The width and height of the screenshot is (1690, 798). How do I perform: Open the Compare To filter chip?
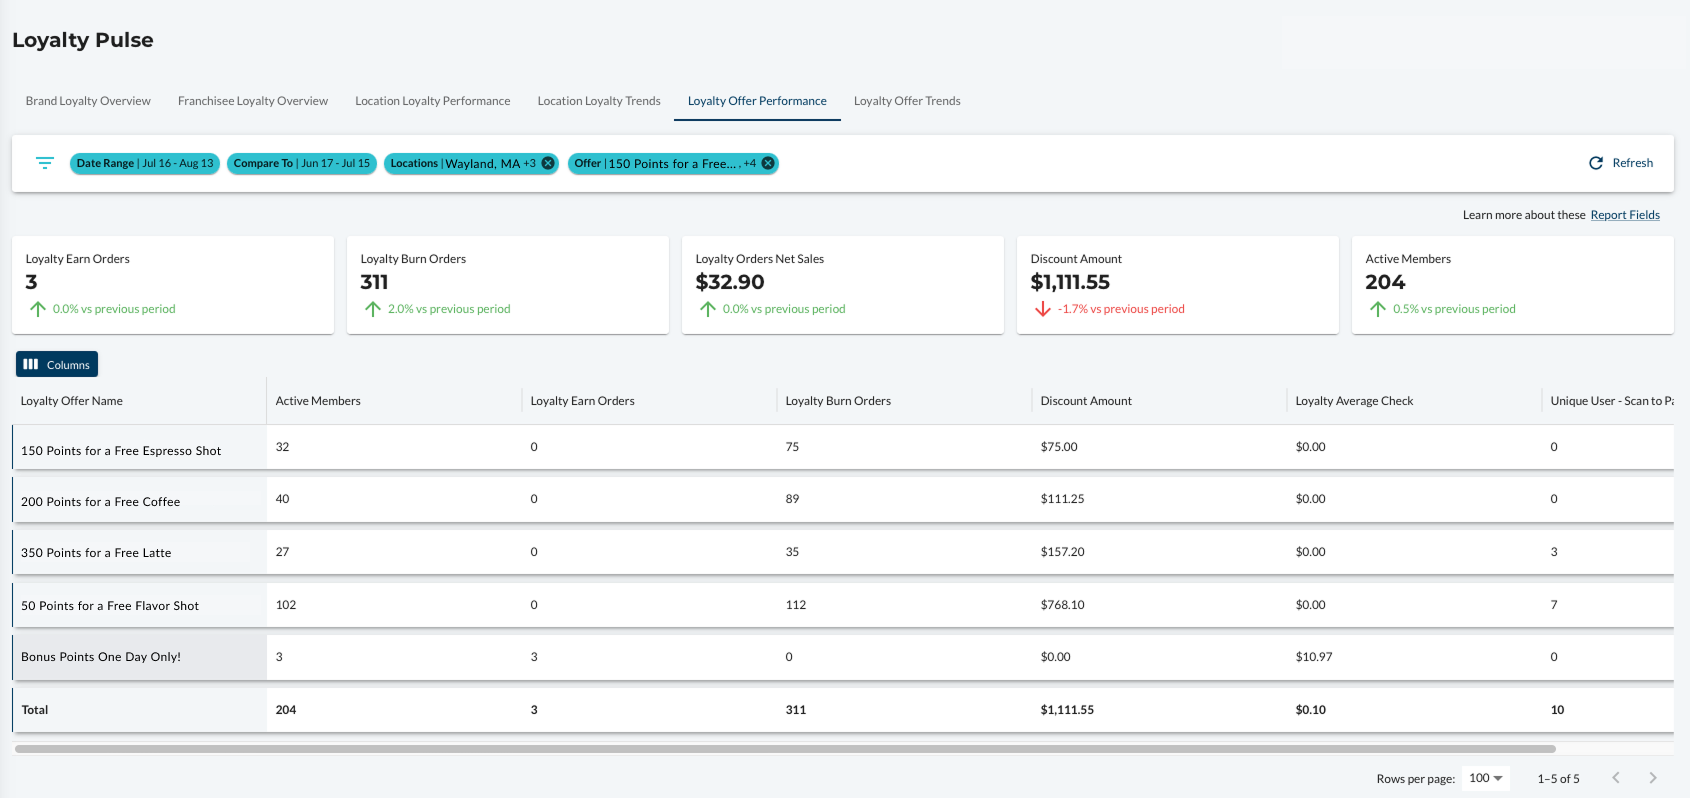coord(302,163)
